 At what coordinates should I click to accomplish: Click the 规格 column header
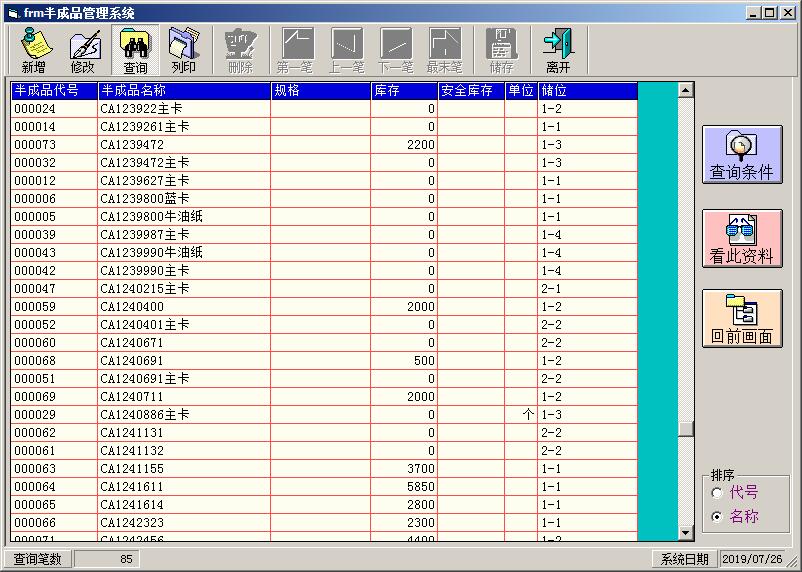321,91
